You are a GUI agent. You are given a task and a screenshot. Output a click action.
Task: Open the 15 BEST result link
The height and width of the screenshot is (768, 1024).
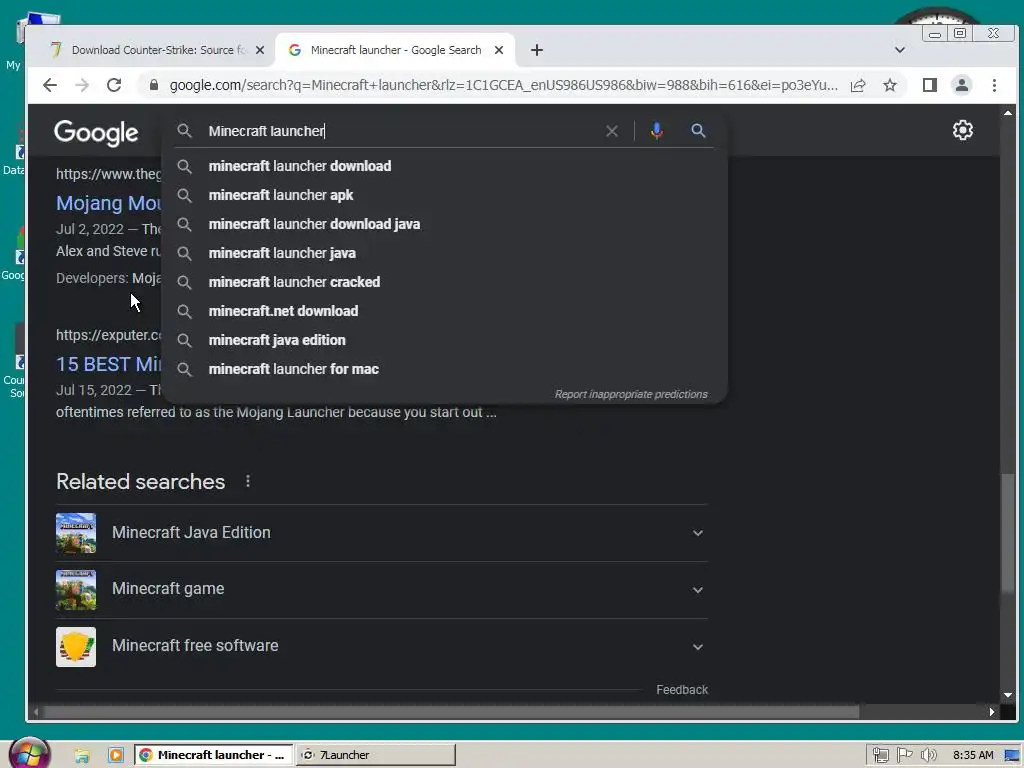coord(108,364)
